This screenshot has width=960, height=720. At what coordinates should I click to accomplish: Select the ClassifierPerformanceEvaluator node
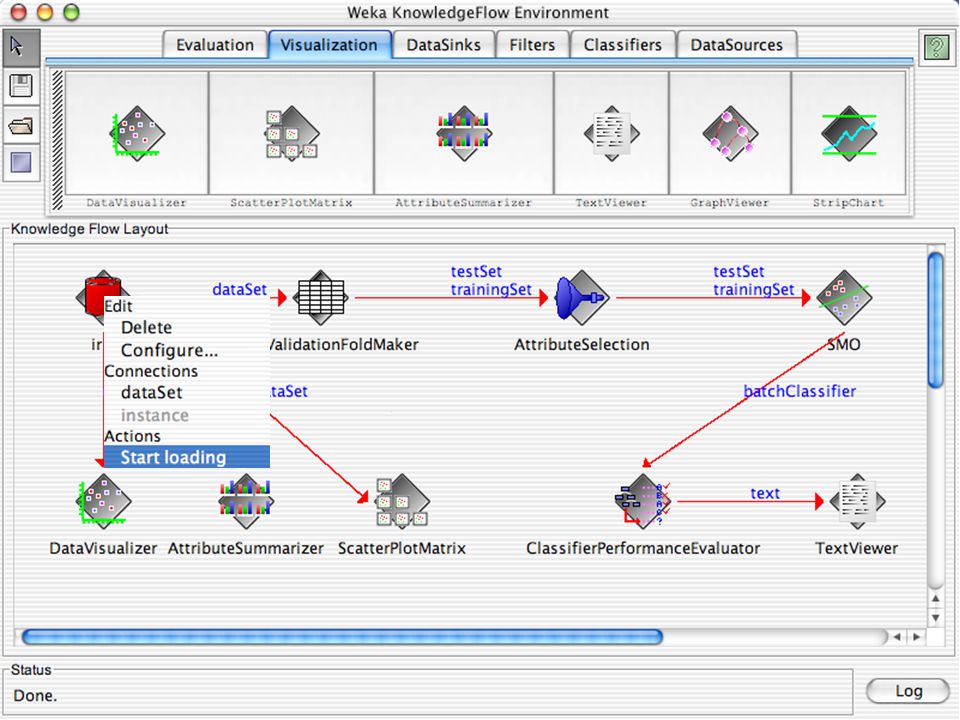[x=642, y=501]
